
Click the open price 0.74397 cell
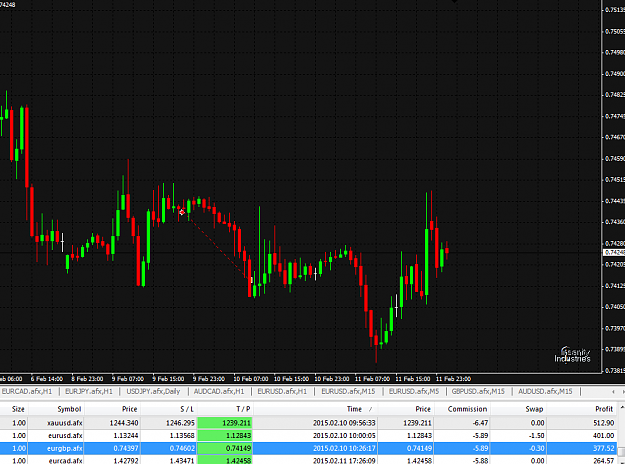[126, 448]
